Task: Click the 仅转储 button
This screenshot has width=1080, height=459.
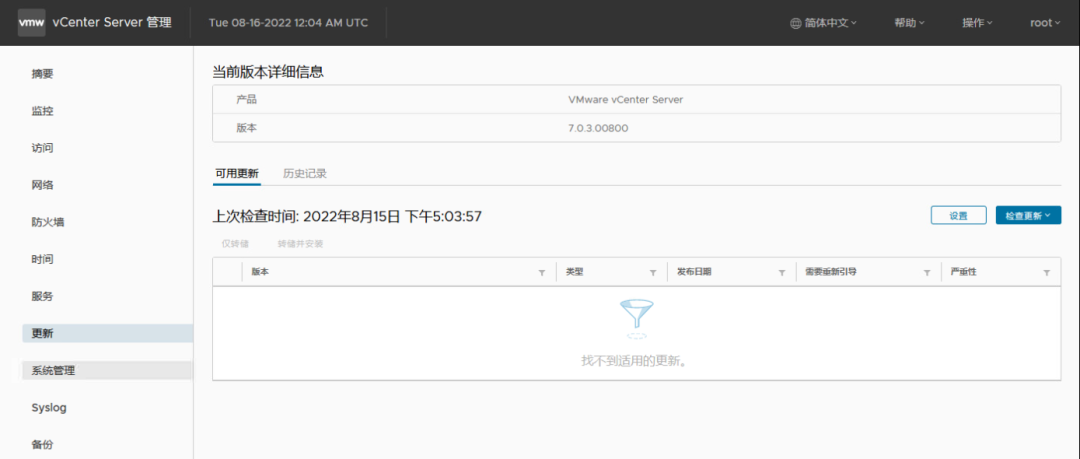Action: 235,244
